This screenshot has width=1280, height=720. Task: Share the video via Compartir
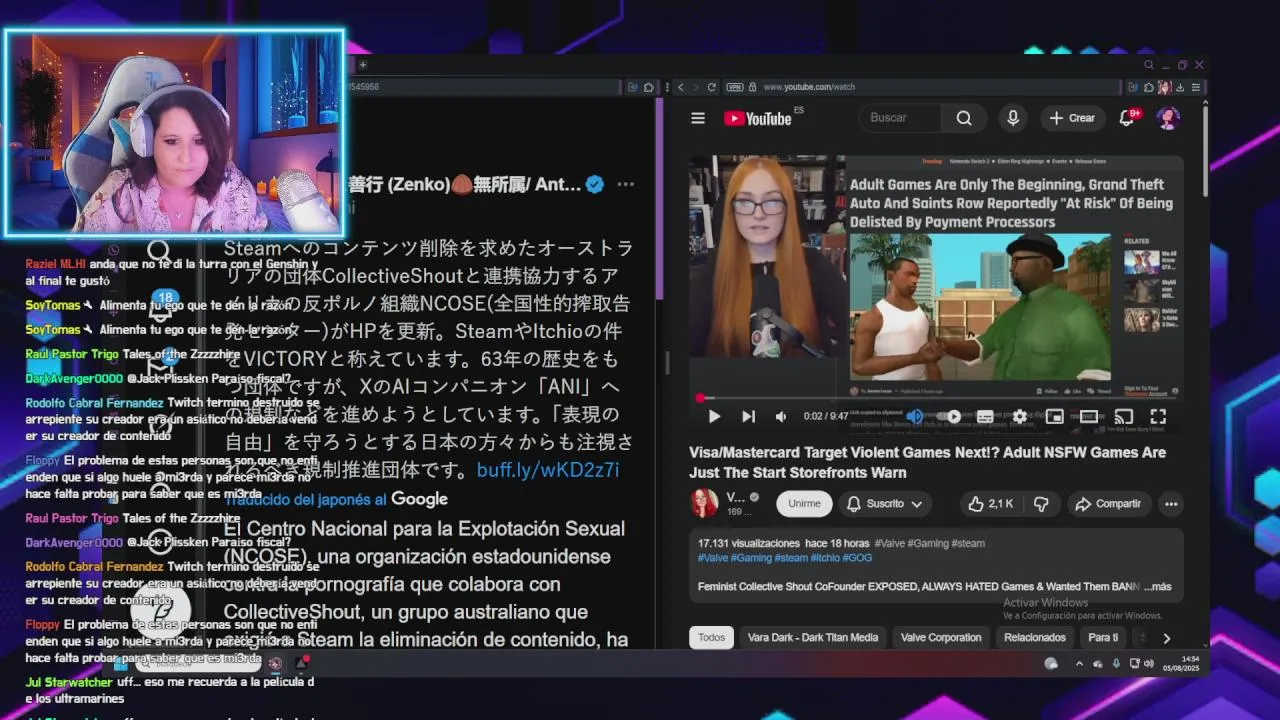pyautogui.click(x=1107, y=504)
